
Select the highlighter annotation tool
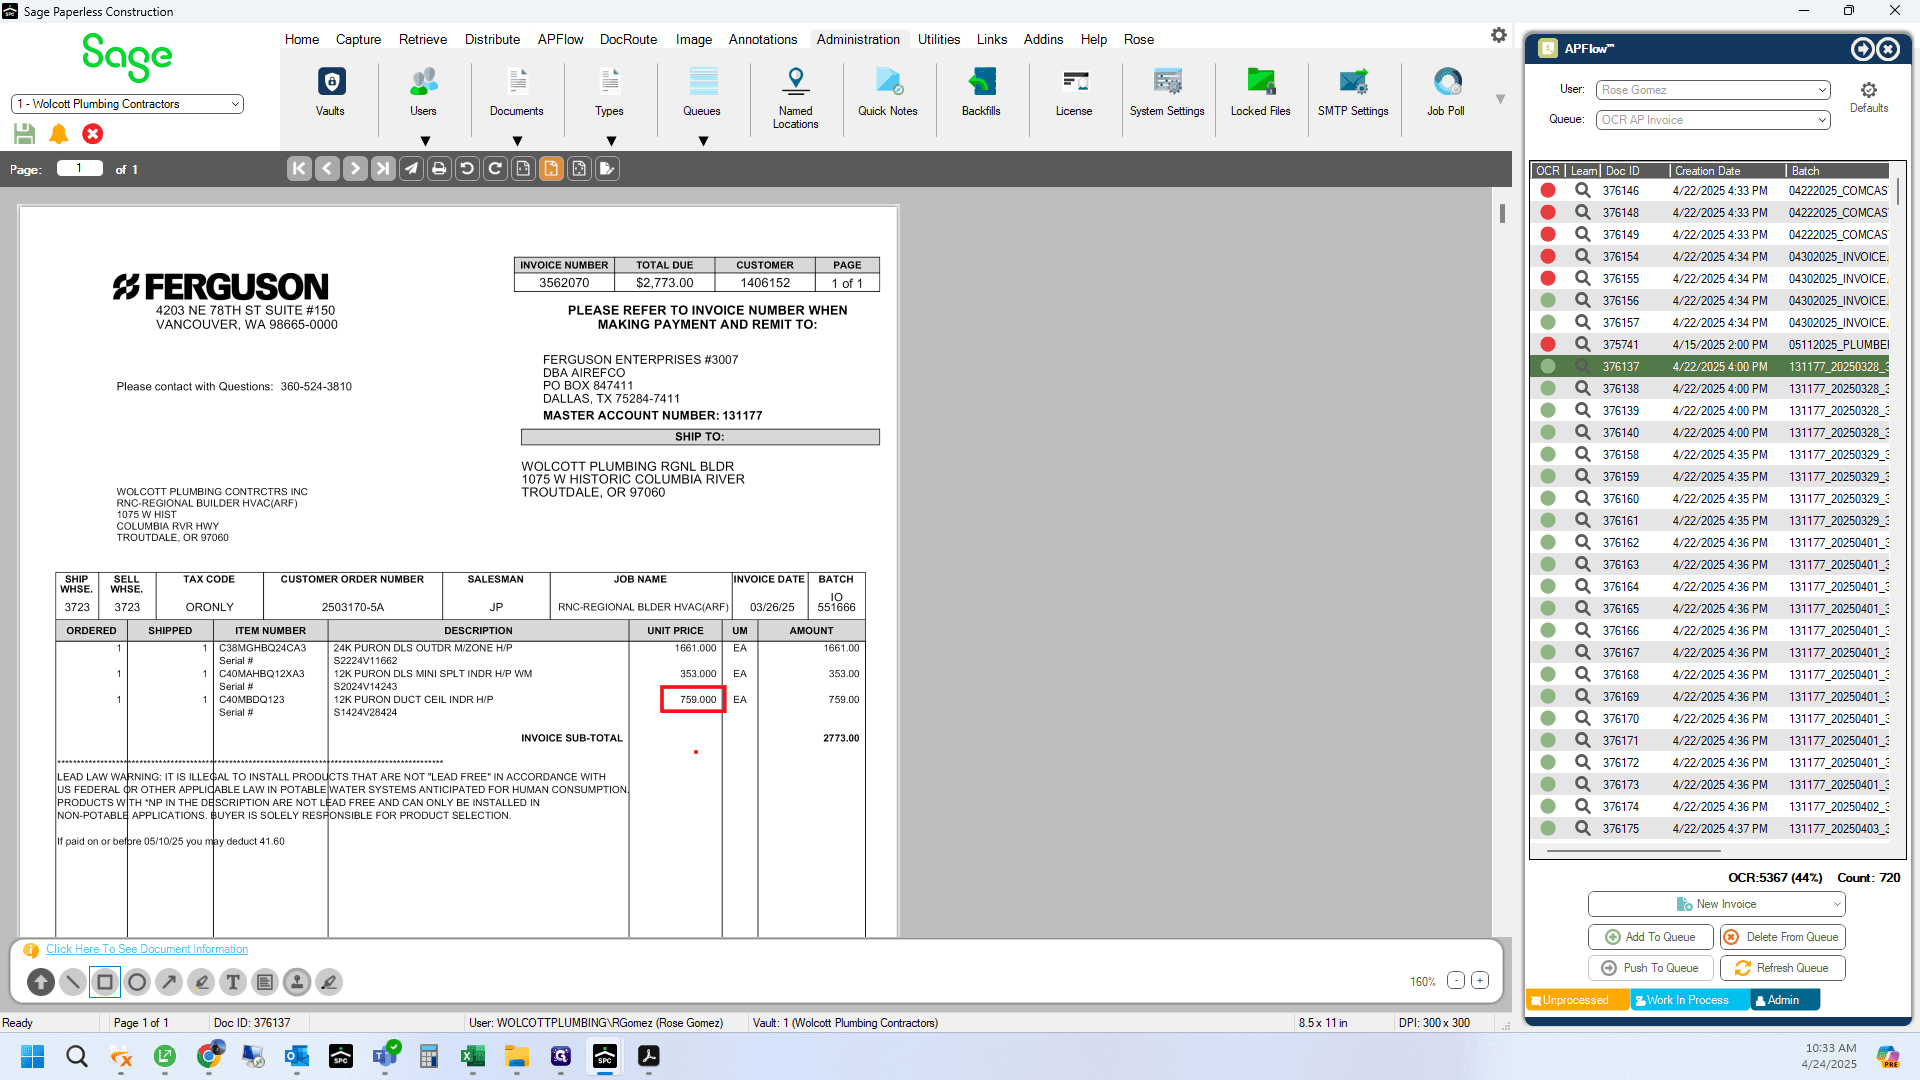click(x=201, y=982)
